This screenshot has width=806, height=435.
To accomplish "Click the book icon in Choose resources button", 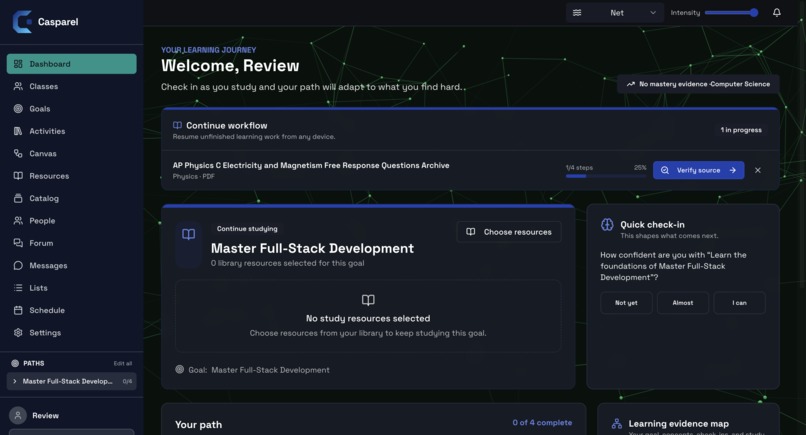I will [x=470, y=232].
